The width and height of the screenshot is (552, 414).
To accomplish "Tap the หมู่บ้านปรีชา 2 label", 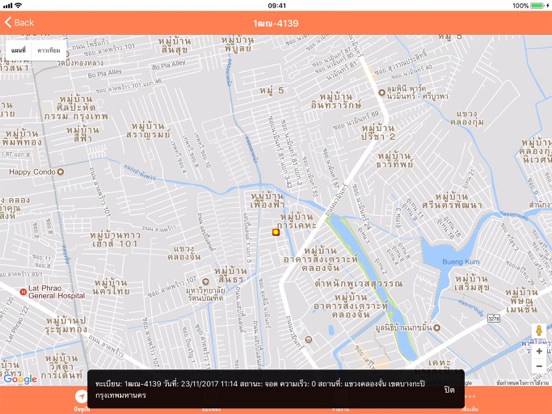I will tap(378, 132).
